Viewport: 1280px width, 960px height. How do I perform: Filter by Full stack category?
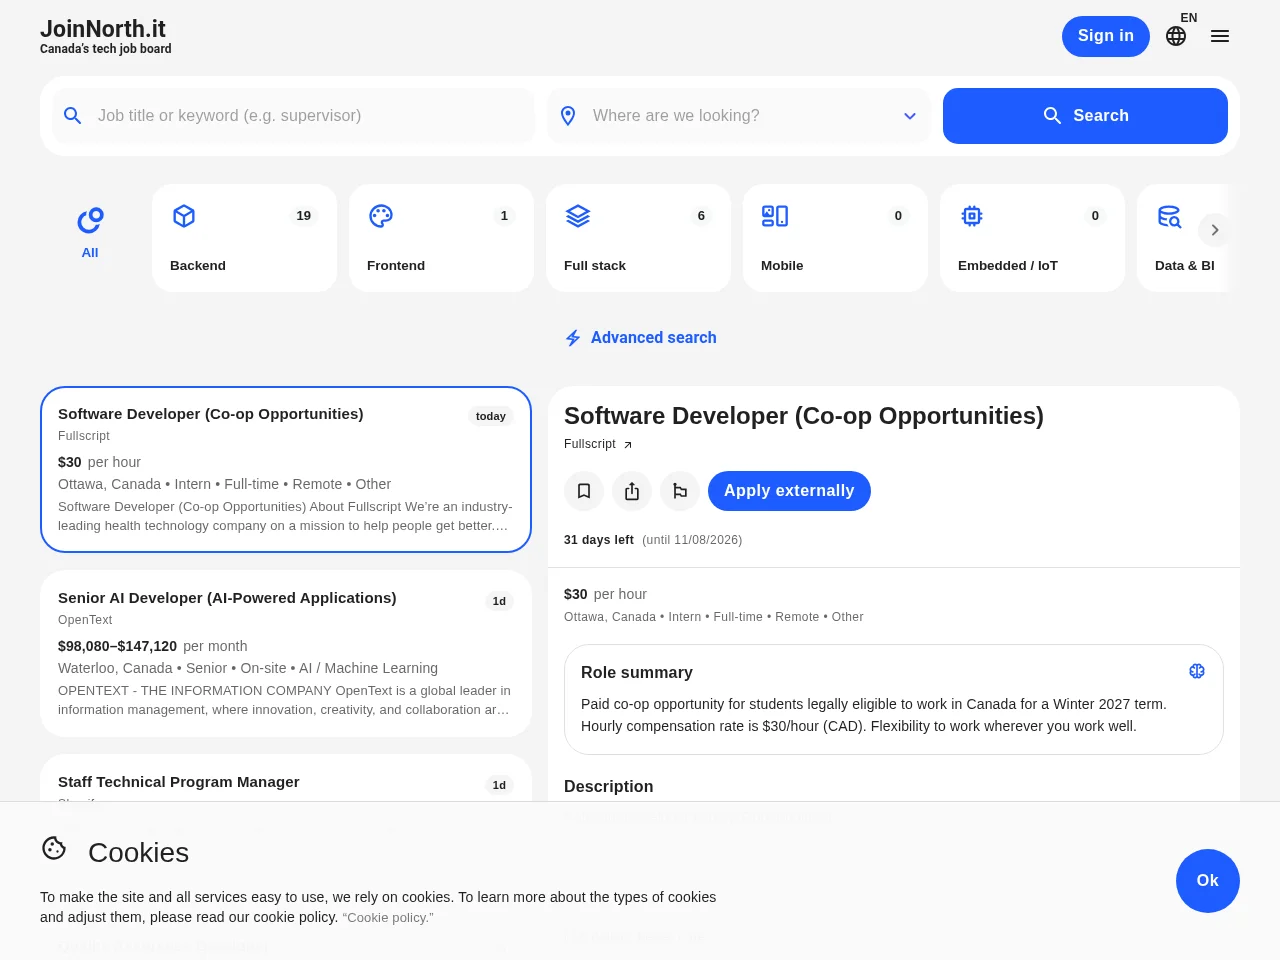pos(638,238)
